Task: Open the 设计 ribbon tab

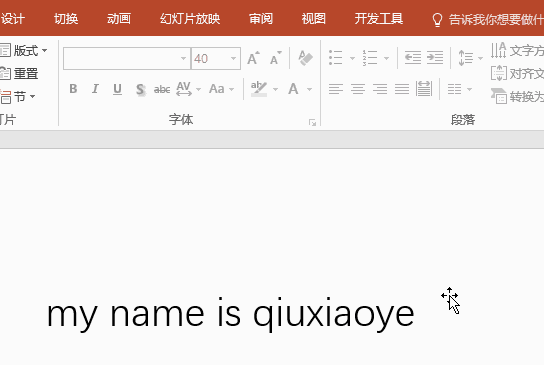Action: 12,19
